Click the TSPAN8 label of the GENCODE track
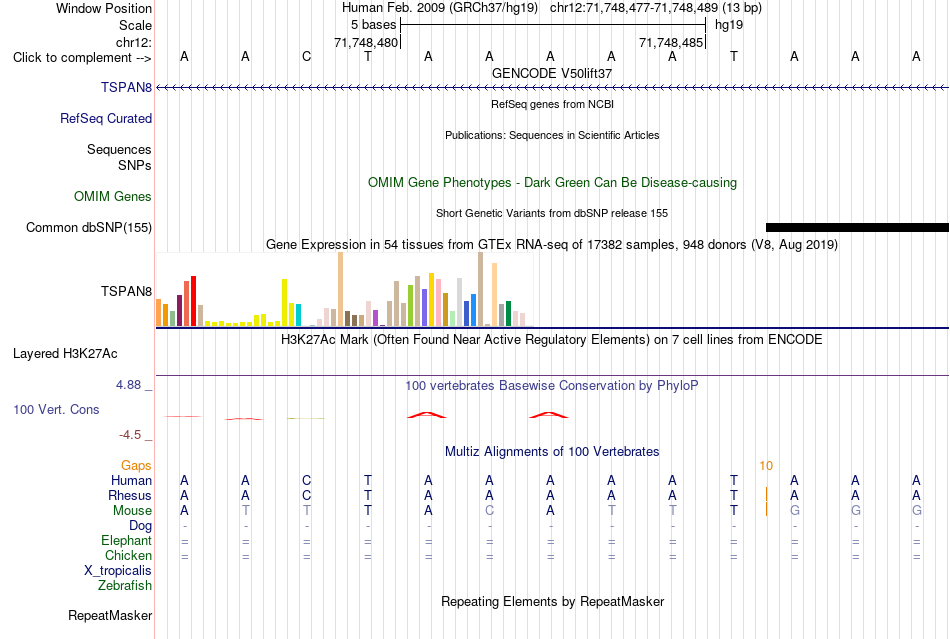950x639 pixels. (126, 87)
